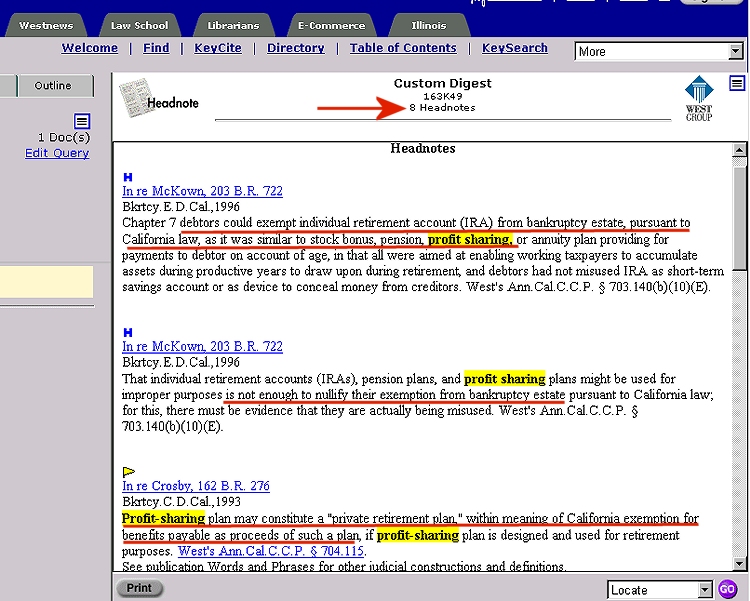This screenshot has width=750, height=601.
Task: Click 'Bkrtcy.C.D.Cal.,1993' text
Action: point(181,501)
